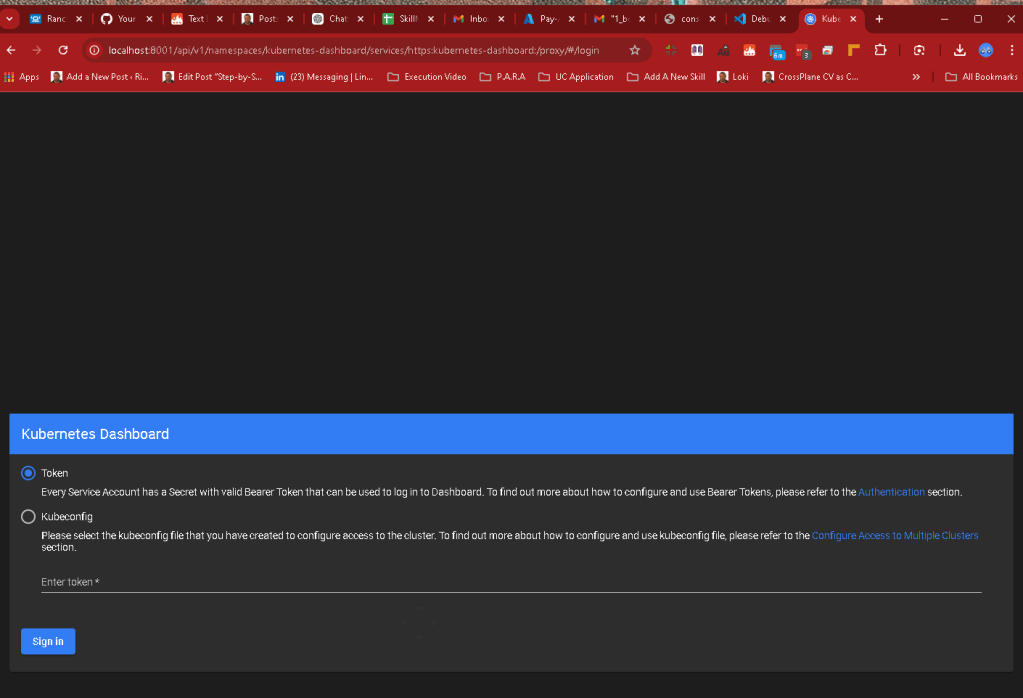Click the yellow corner extension icon
The height and width of the screenshot is (698, 1023).
pos(853,50)
